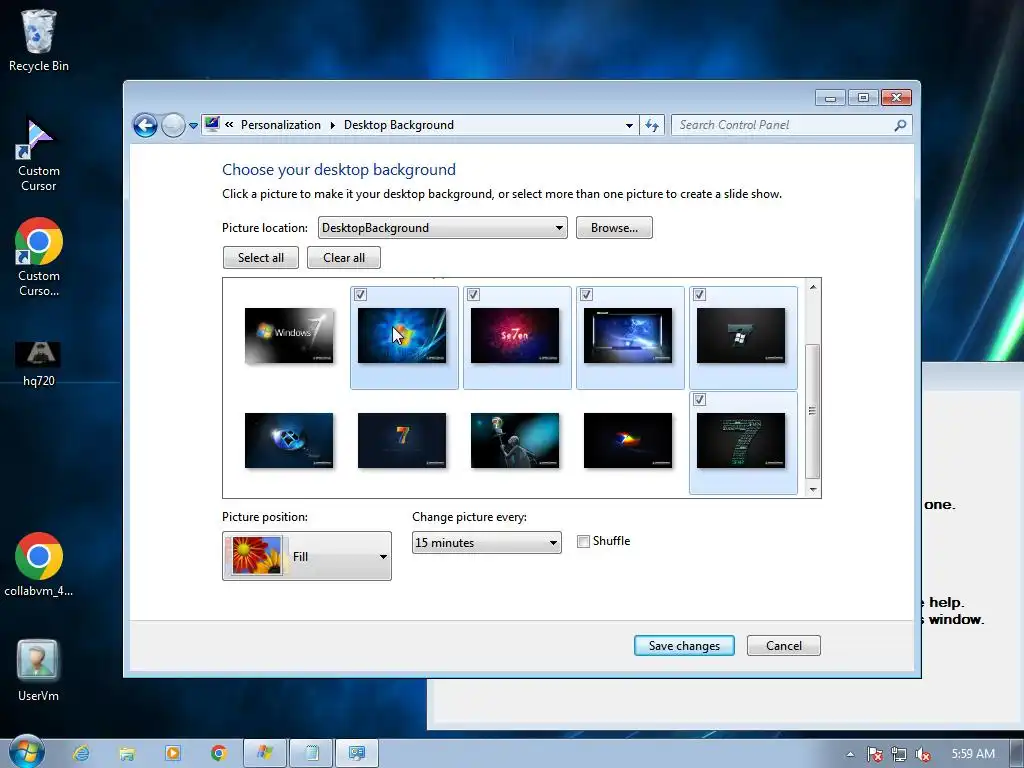Click Save changes button
Viewport: 1024px width, 768px height.
(x=684, y=646)
